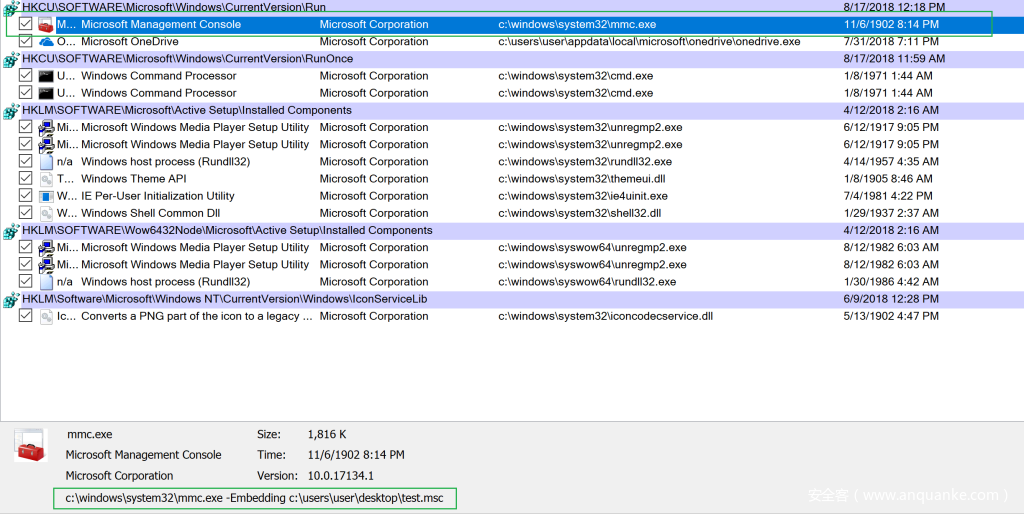The image size is (1024, 514).
Task: Click the large mmc.exe toolbox icon in the details pane
Action: (x=31, y=445)
